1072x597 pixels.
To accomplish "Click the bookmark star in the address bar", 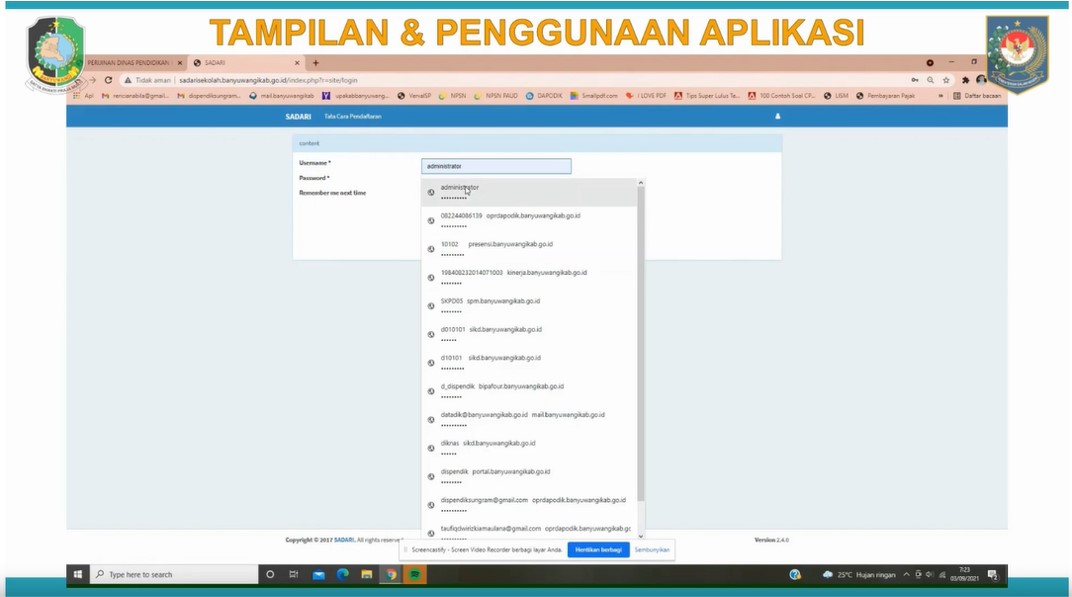I will coord(946,80).
